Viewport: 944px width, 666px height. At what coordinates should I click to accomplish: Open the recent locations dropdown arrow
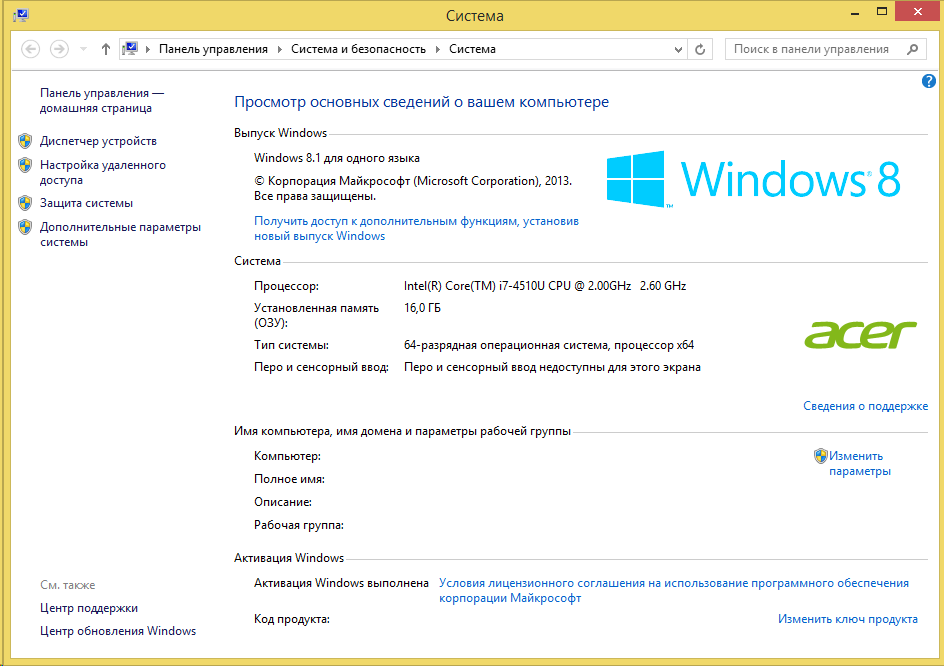(84, 49)
